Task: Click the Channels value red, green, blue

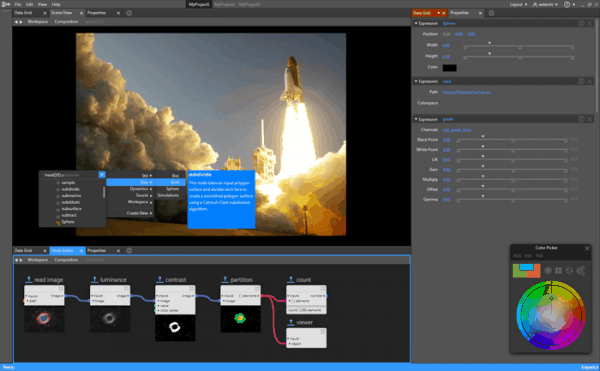Action: [457, 130]
